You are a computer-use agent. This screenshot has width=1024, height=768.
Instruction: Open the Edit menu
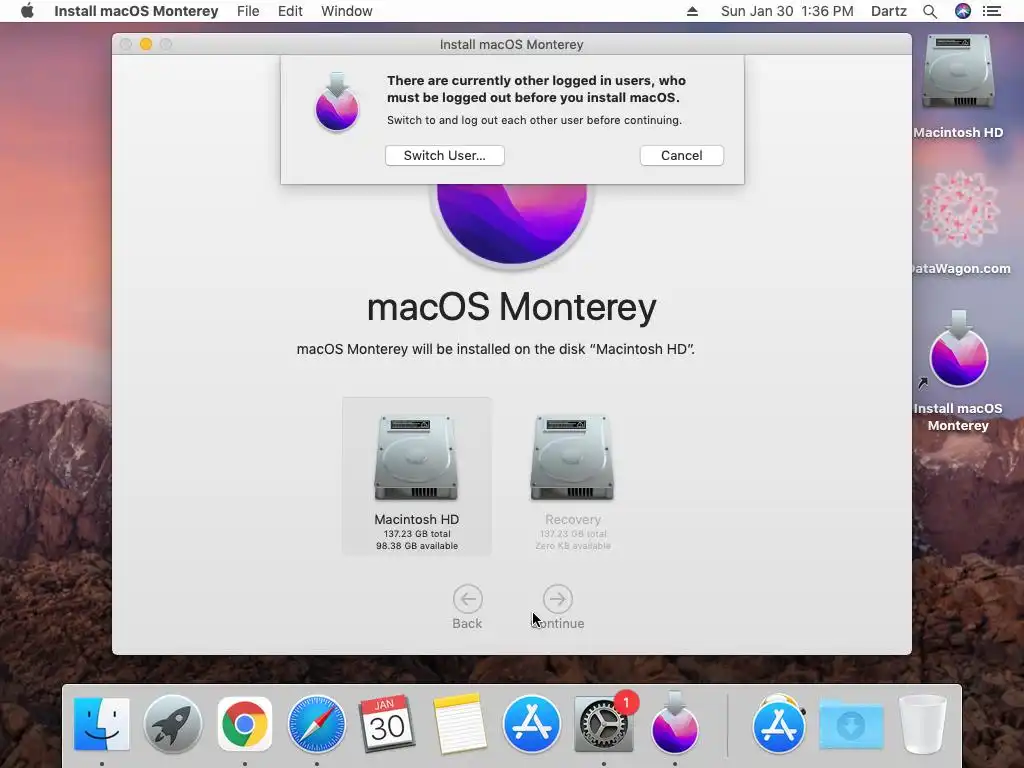point(290,11)
